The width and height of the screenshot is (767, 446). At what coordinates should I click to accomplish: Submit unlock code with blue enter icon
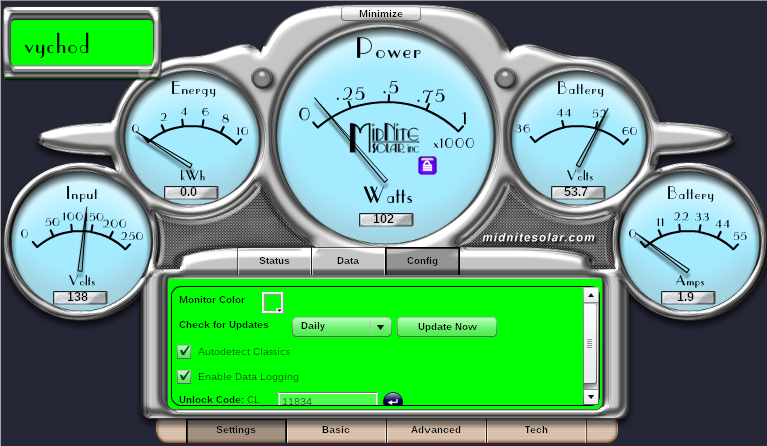click(x=392, y=400)
